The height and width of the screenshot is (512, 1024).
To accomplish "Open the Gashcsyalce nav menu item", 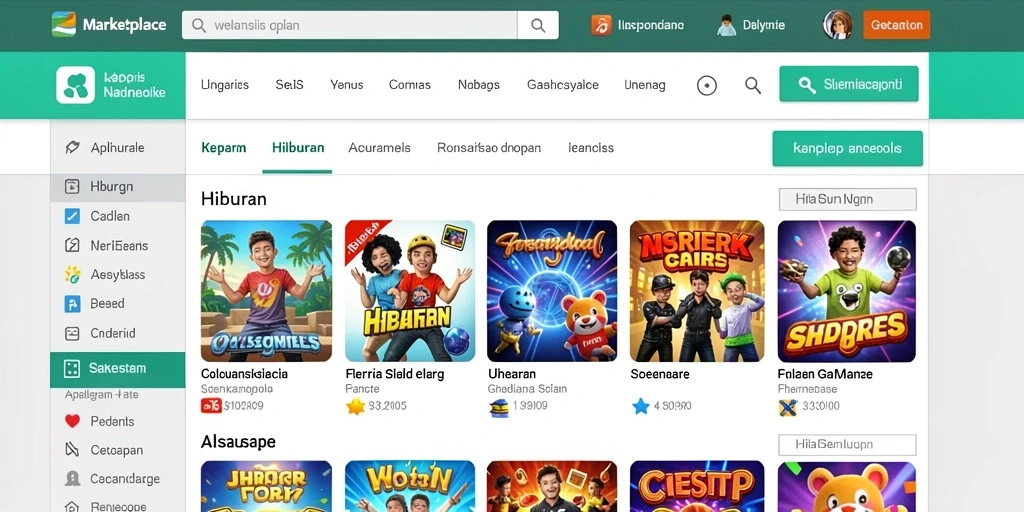I will (562, 85).
